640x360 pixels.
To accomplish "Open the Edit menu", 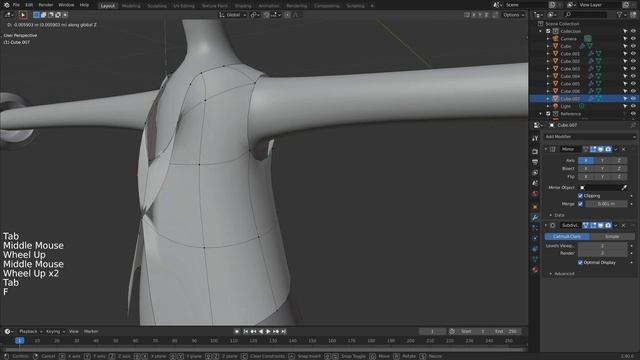I will 29,5.
